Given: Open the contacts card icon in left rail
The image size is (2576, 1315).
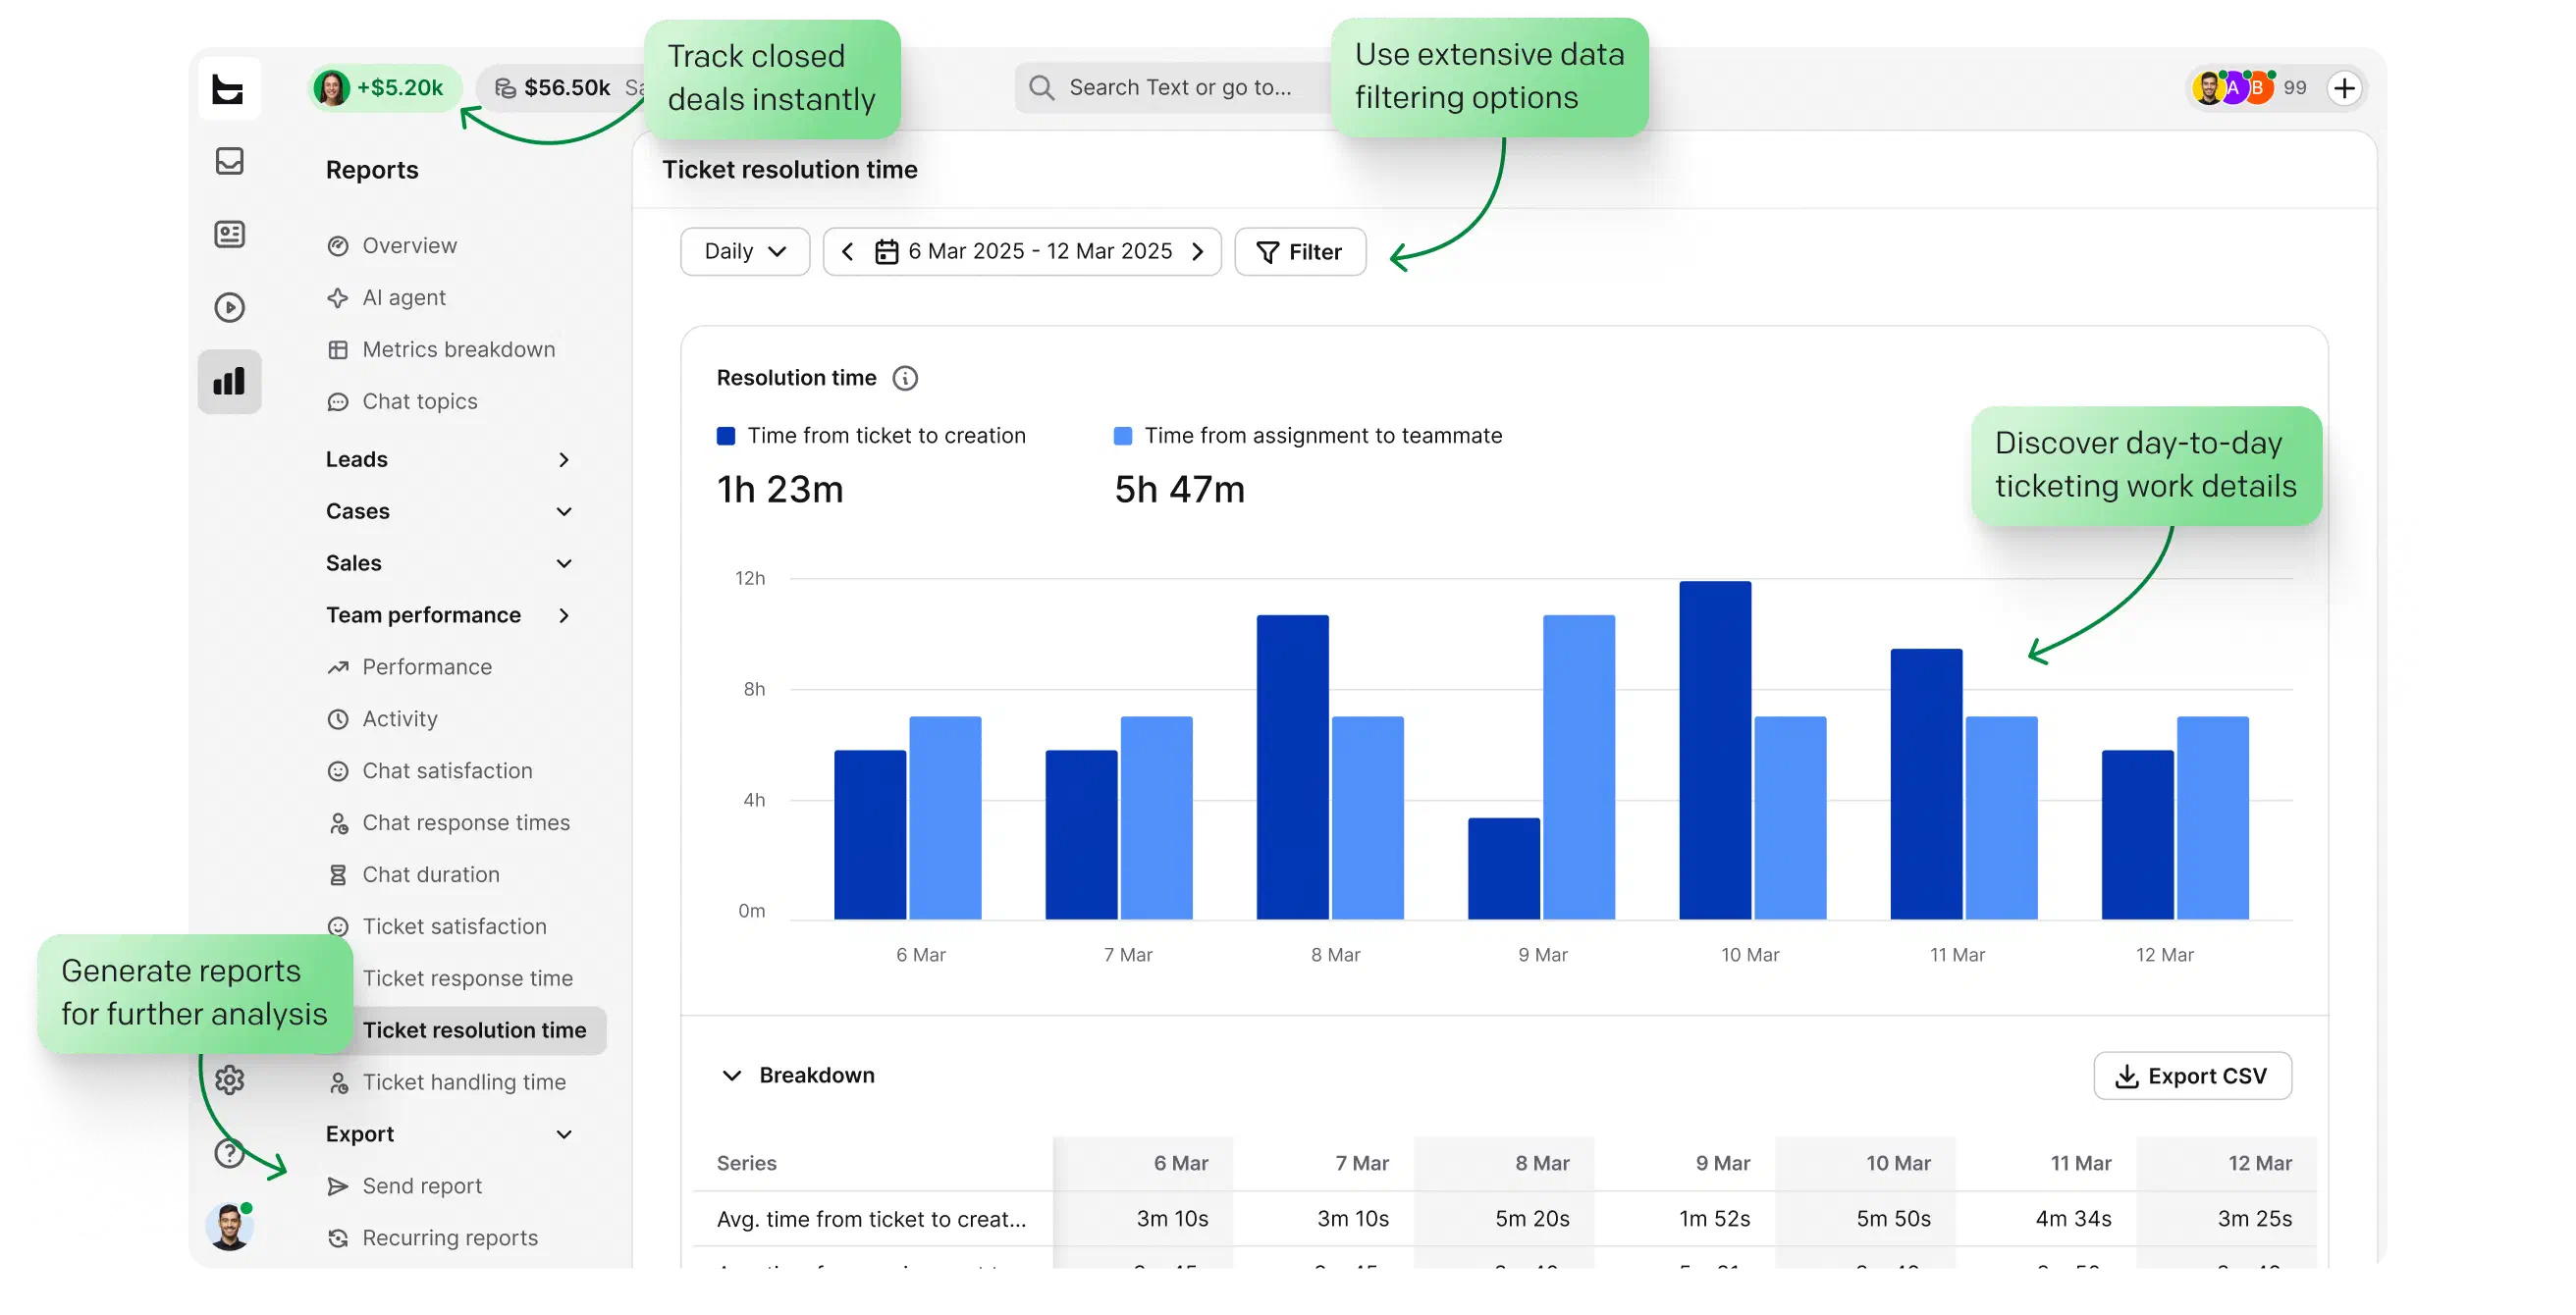Looking at the screenshot, I should [x=229, y=234].
